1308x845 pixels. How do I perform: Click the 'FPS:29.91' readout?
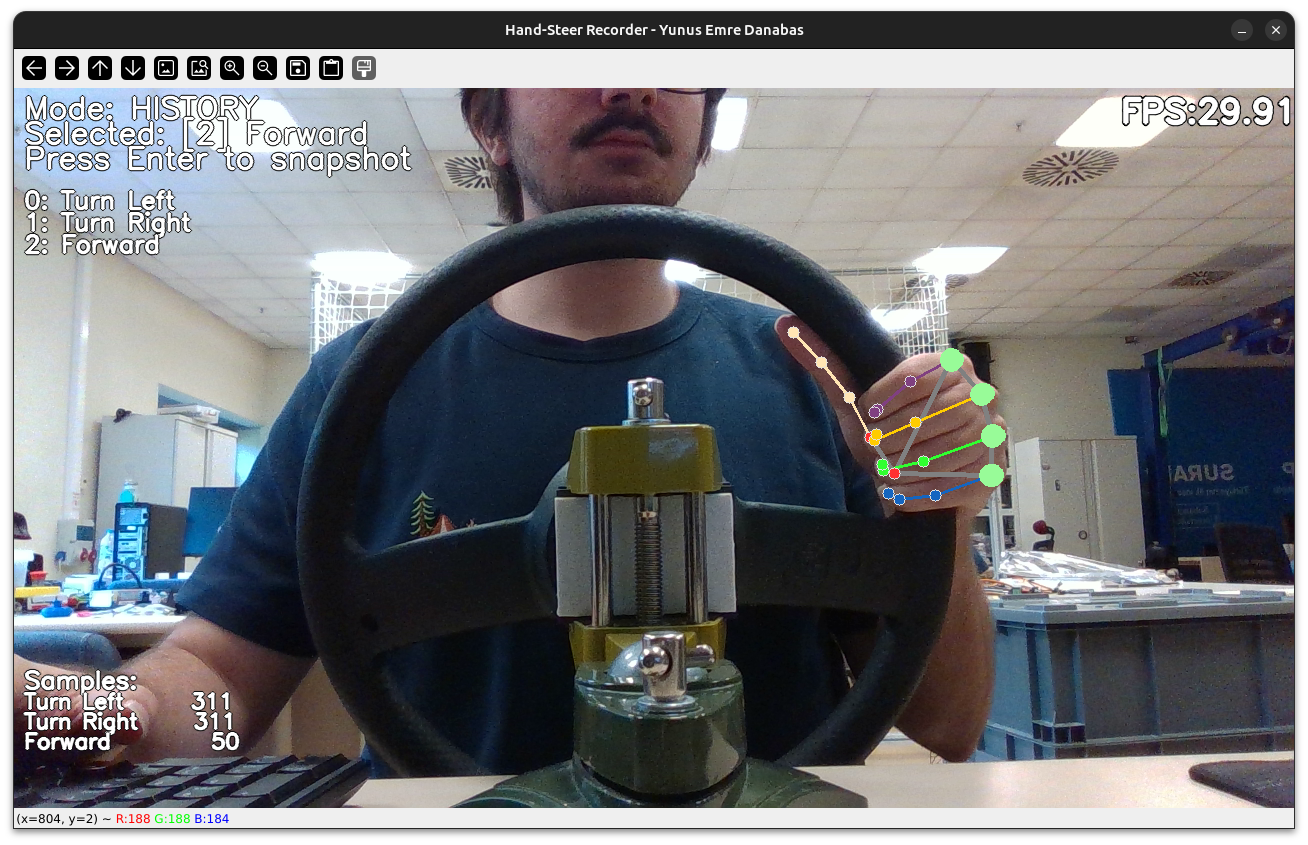pos(1207,112)
